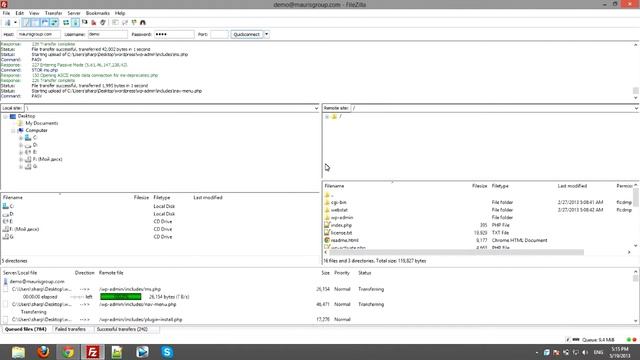Select the webstat folder icon in remote list
Screen dimensions: 640x360
(327, 210)
